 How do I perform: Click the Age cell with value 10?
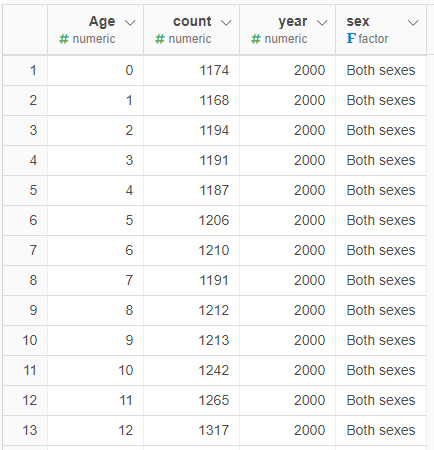[96, 370]
